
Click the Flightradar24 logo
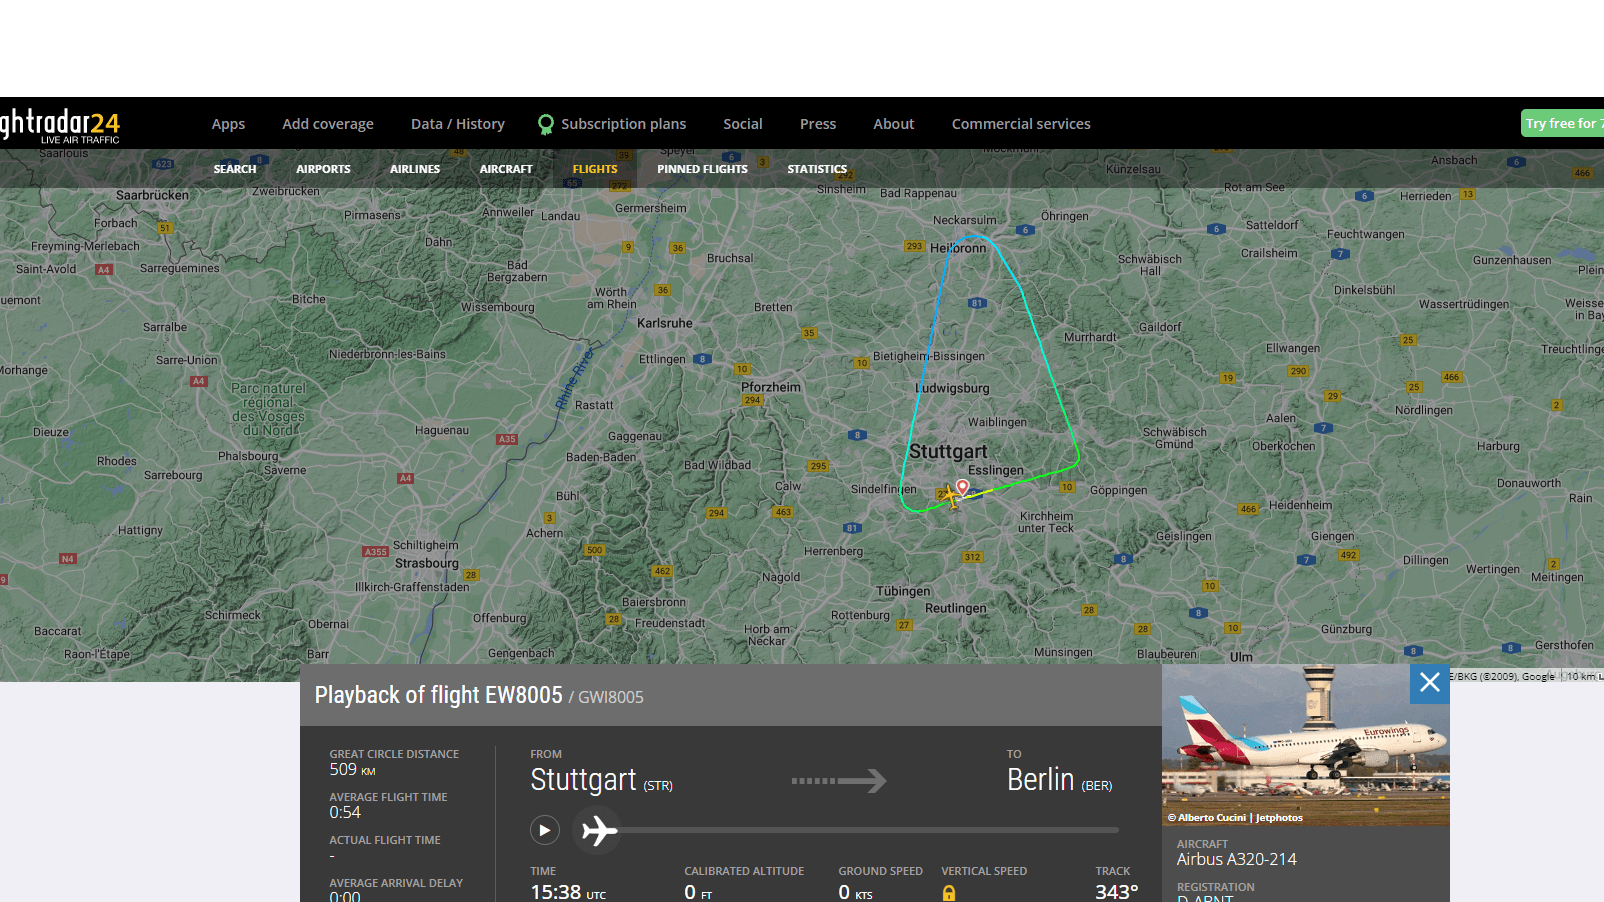pos(60,125)
